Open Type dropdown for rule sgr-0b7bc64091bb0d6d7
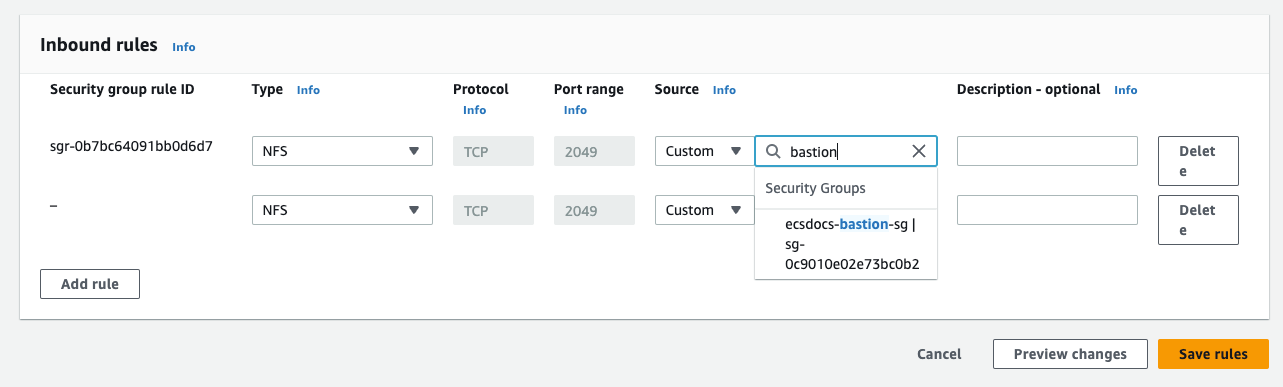This screenshot has height=387, width=1283. (x=342, y=151)
